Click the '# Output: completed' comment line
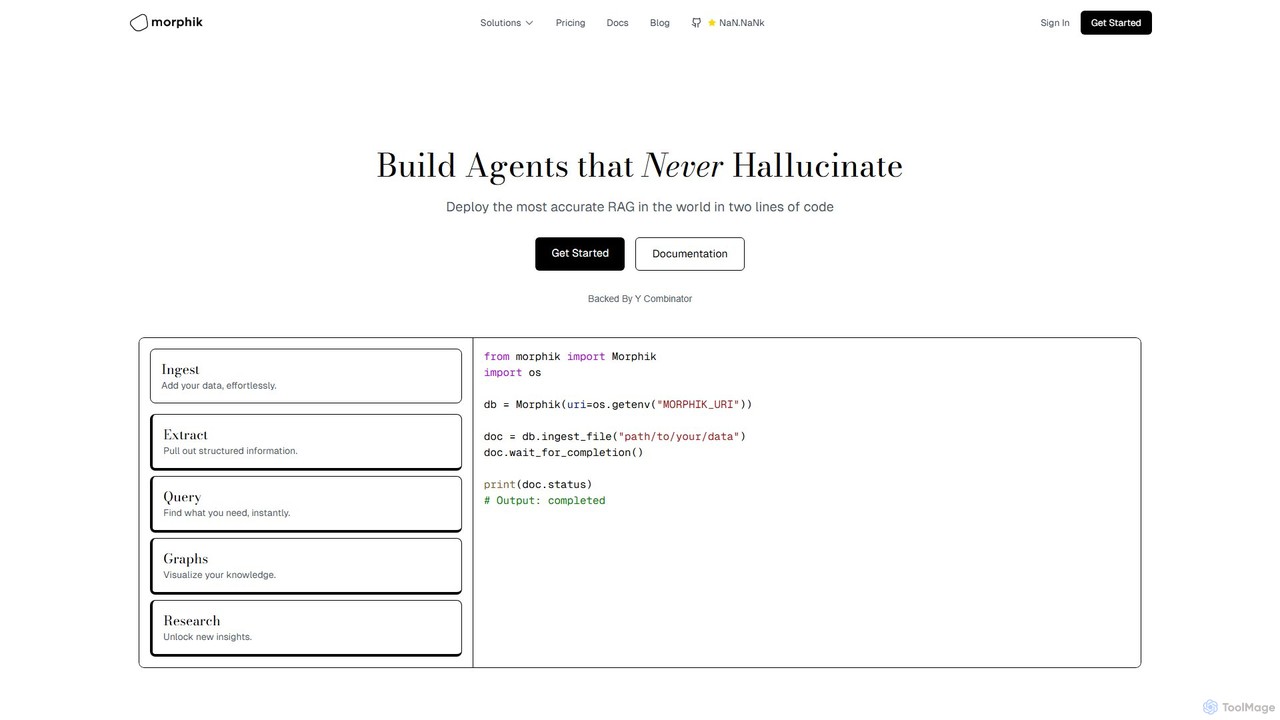Viewport: 1280px width, 720px height. [x=545, y=501]
